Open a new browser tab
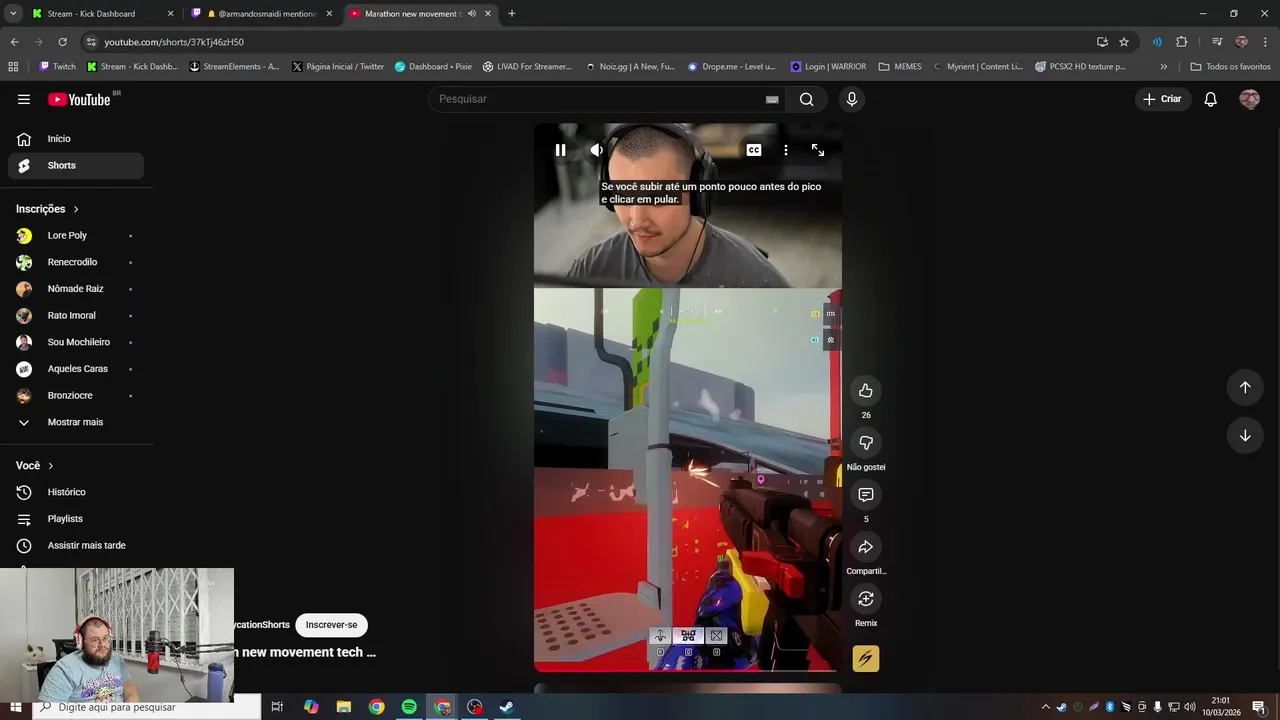This screenshot has height=720, width=1280. point(512,14)
